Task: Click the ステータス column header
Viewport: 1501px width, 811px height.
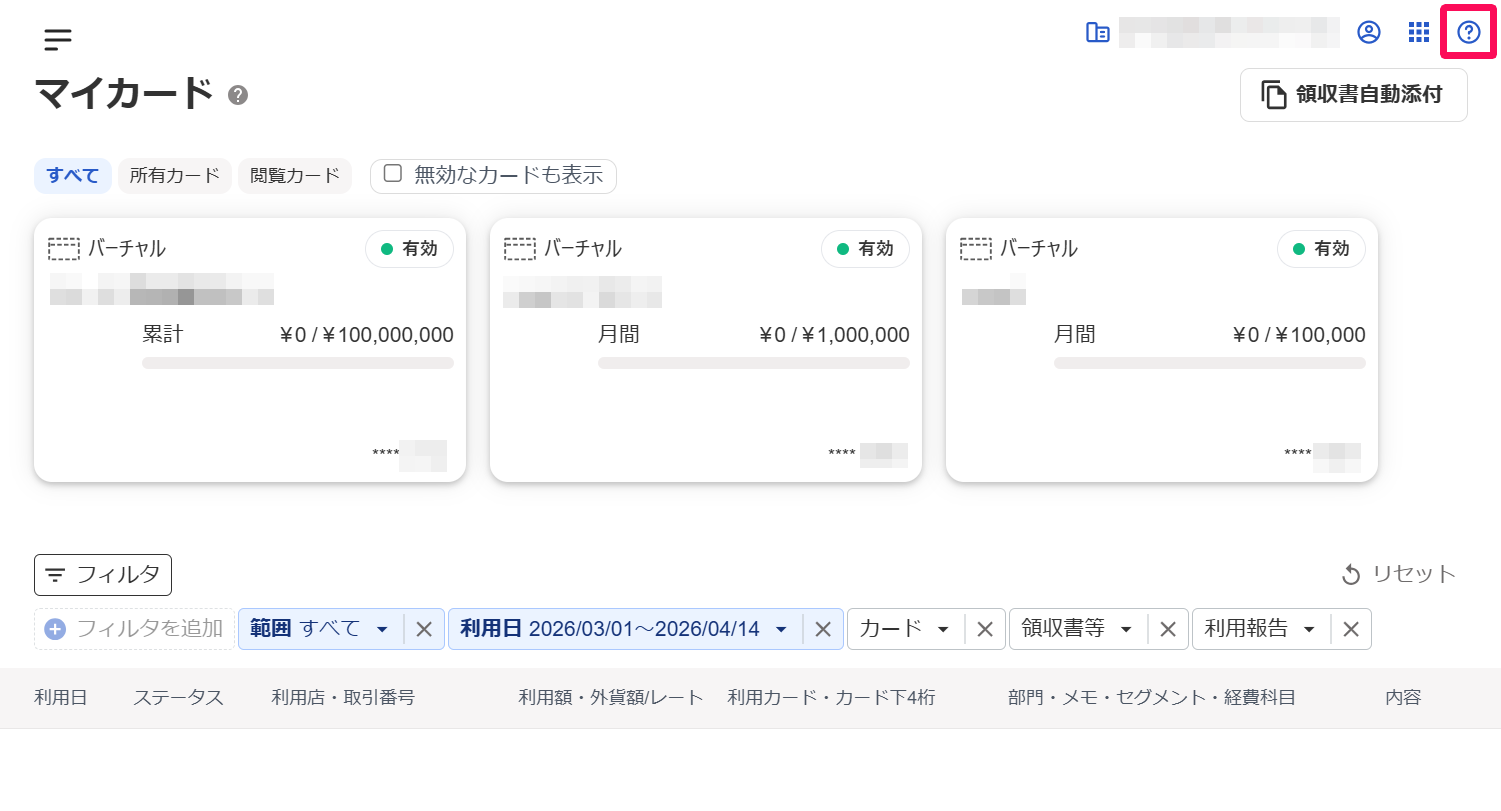Action: click(x=178, y=698)
